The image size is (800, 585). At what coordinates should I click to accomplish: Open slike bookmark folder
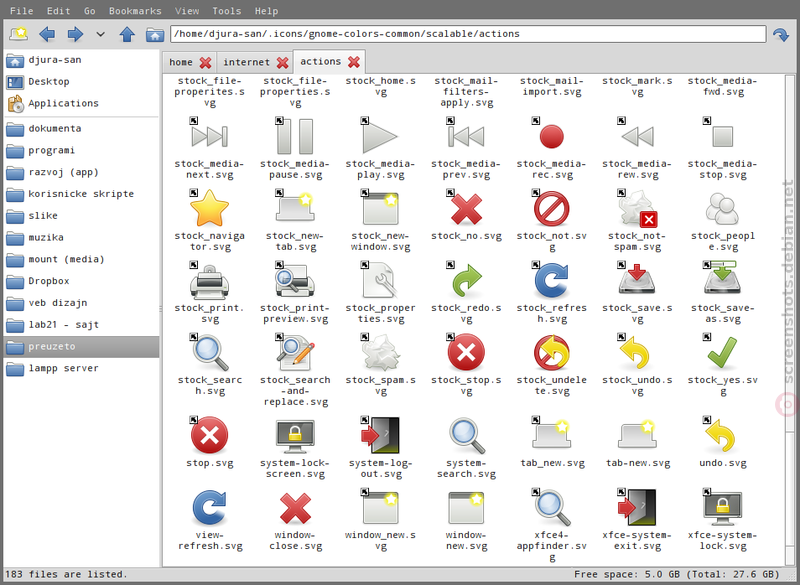tap(82, 216)
